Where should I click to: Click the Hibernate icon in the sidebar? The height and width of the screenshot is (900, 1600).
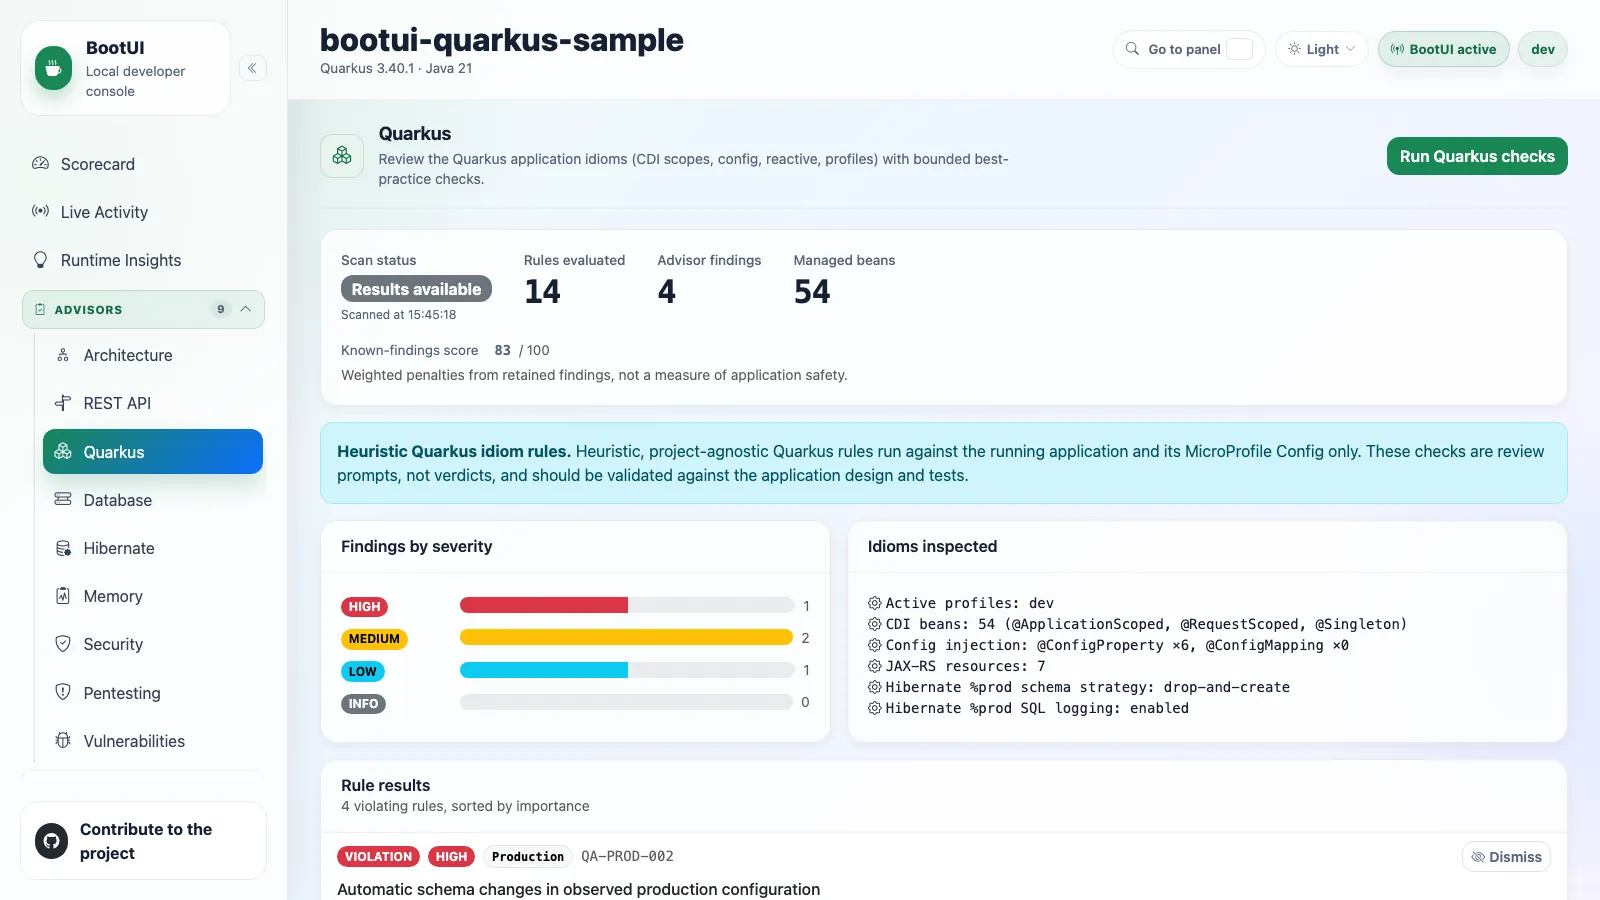coord(63,548)
